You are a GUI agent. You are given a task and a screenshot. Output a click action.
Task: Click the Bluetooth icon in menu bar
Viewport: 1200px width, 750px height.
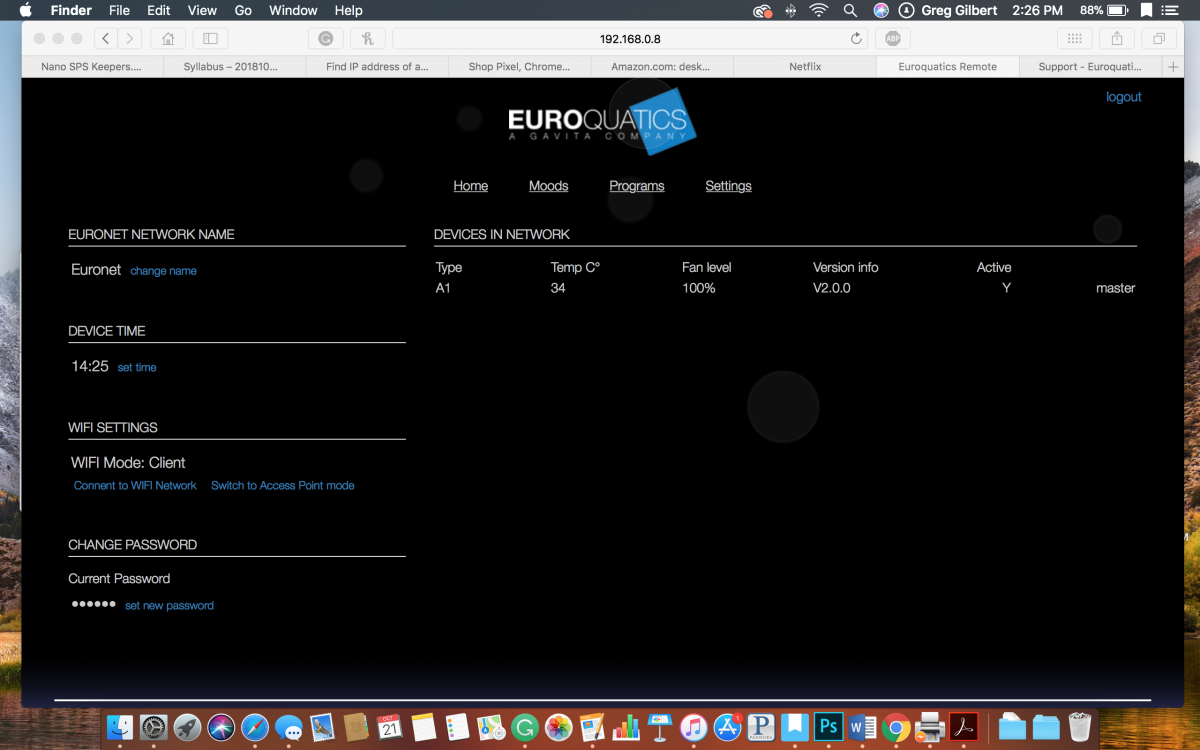pyautogui.click(x=791, y=10)
